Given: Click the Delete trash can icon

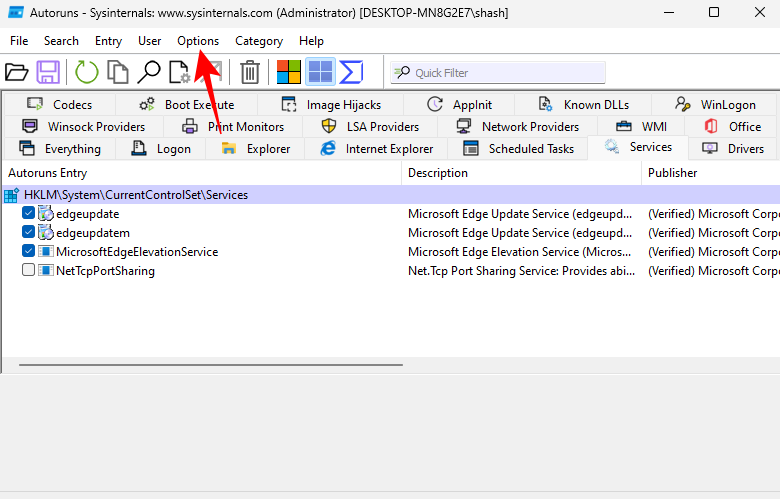Looking at the screenshot, I should [250, 72].
